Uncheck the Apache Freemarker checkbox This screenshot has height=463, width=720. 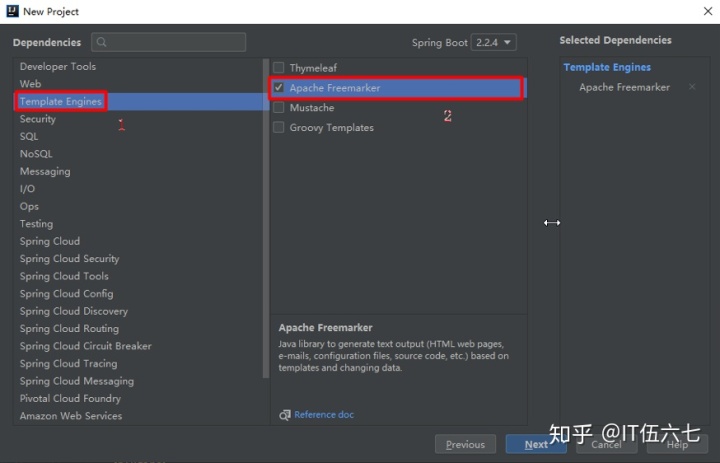point(279,87)
